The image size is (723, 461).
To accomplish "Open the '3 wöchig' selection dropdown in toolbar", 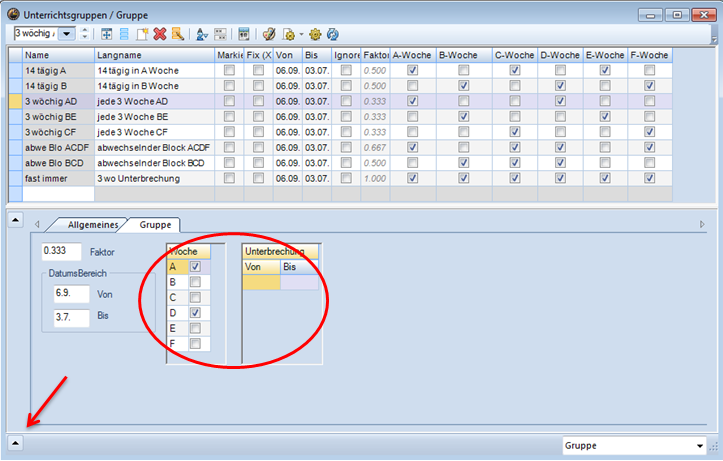I will point(67,33).
